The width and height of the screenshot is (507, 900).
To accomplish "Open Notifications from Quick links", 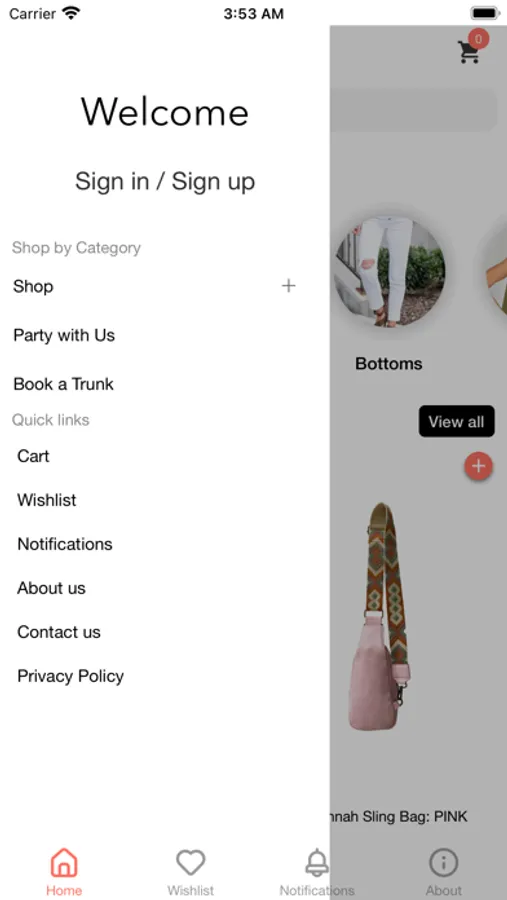I will click(x=65, y=544).
